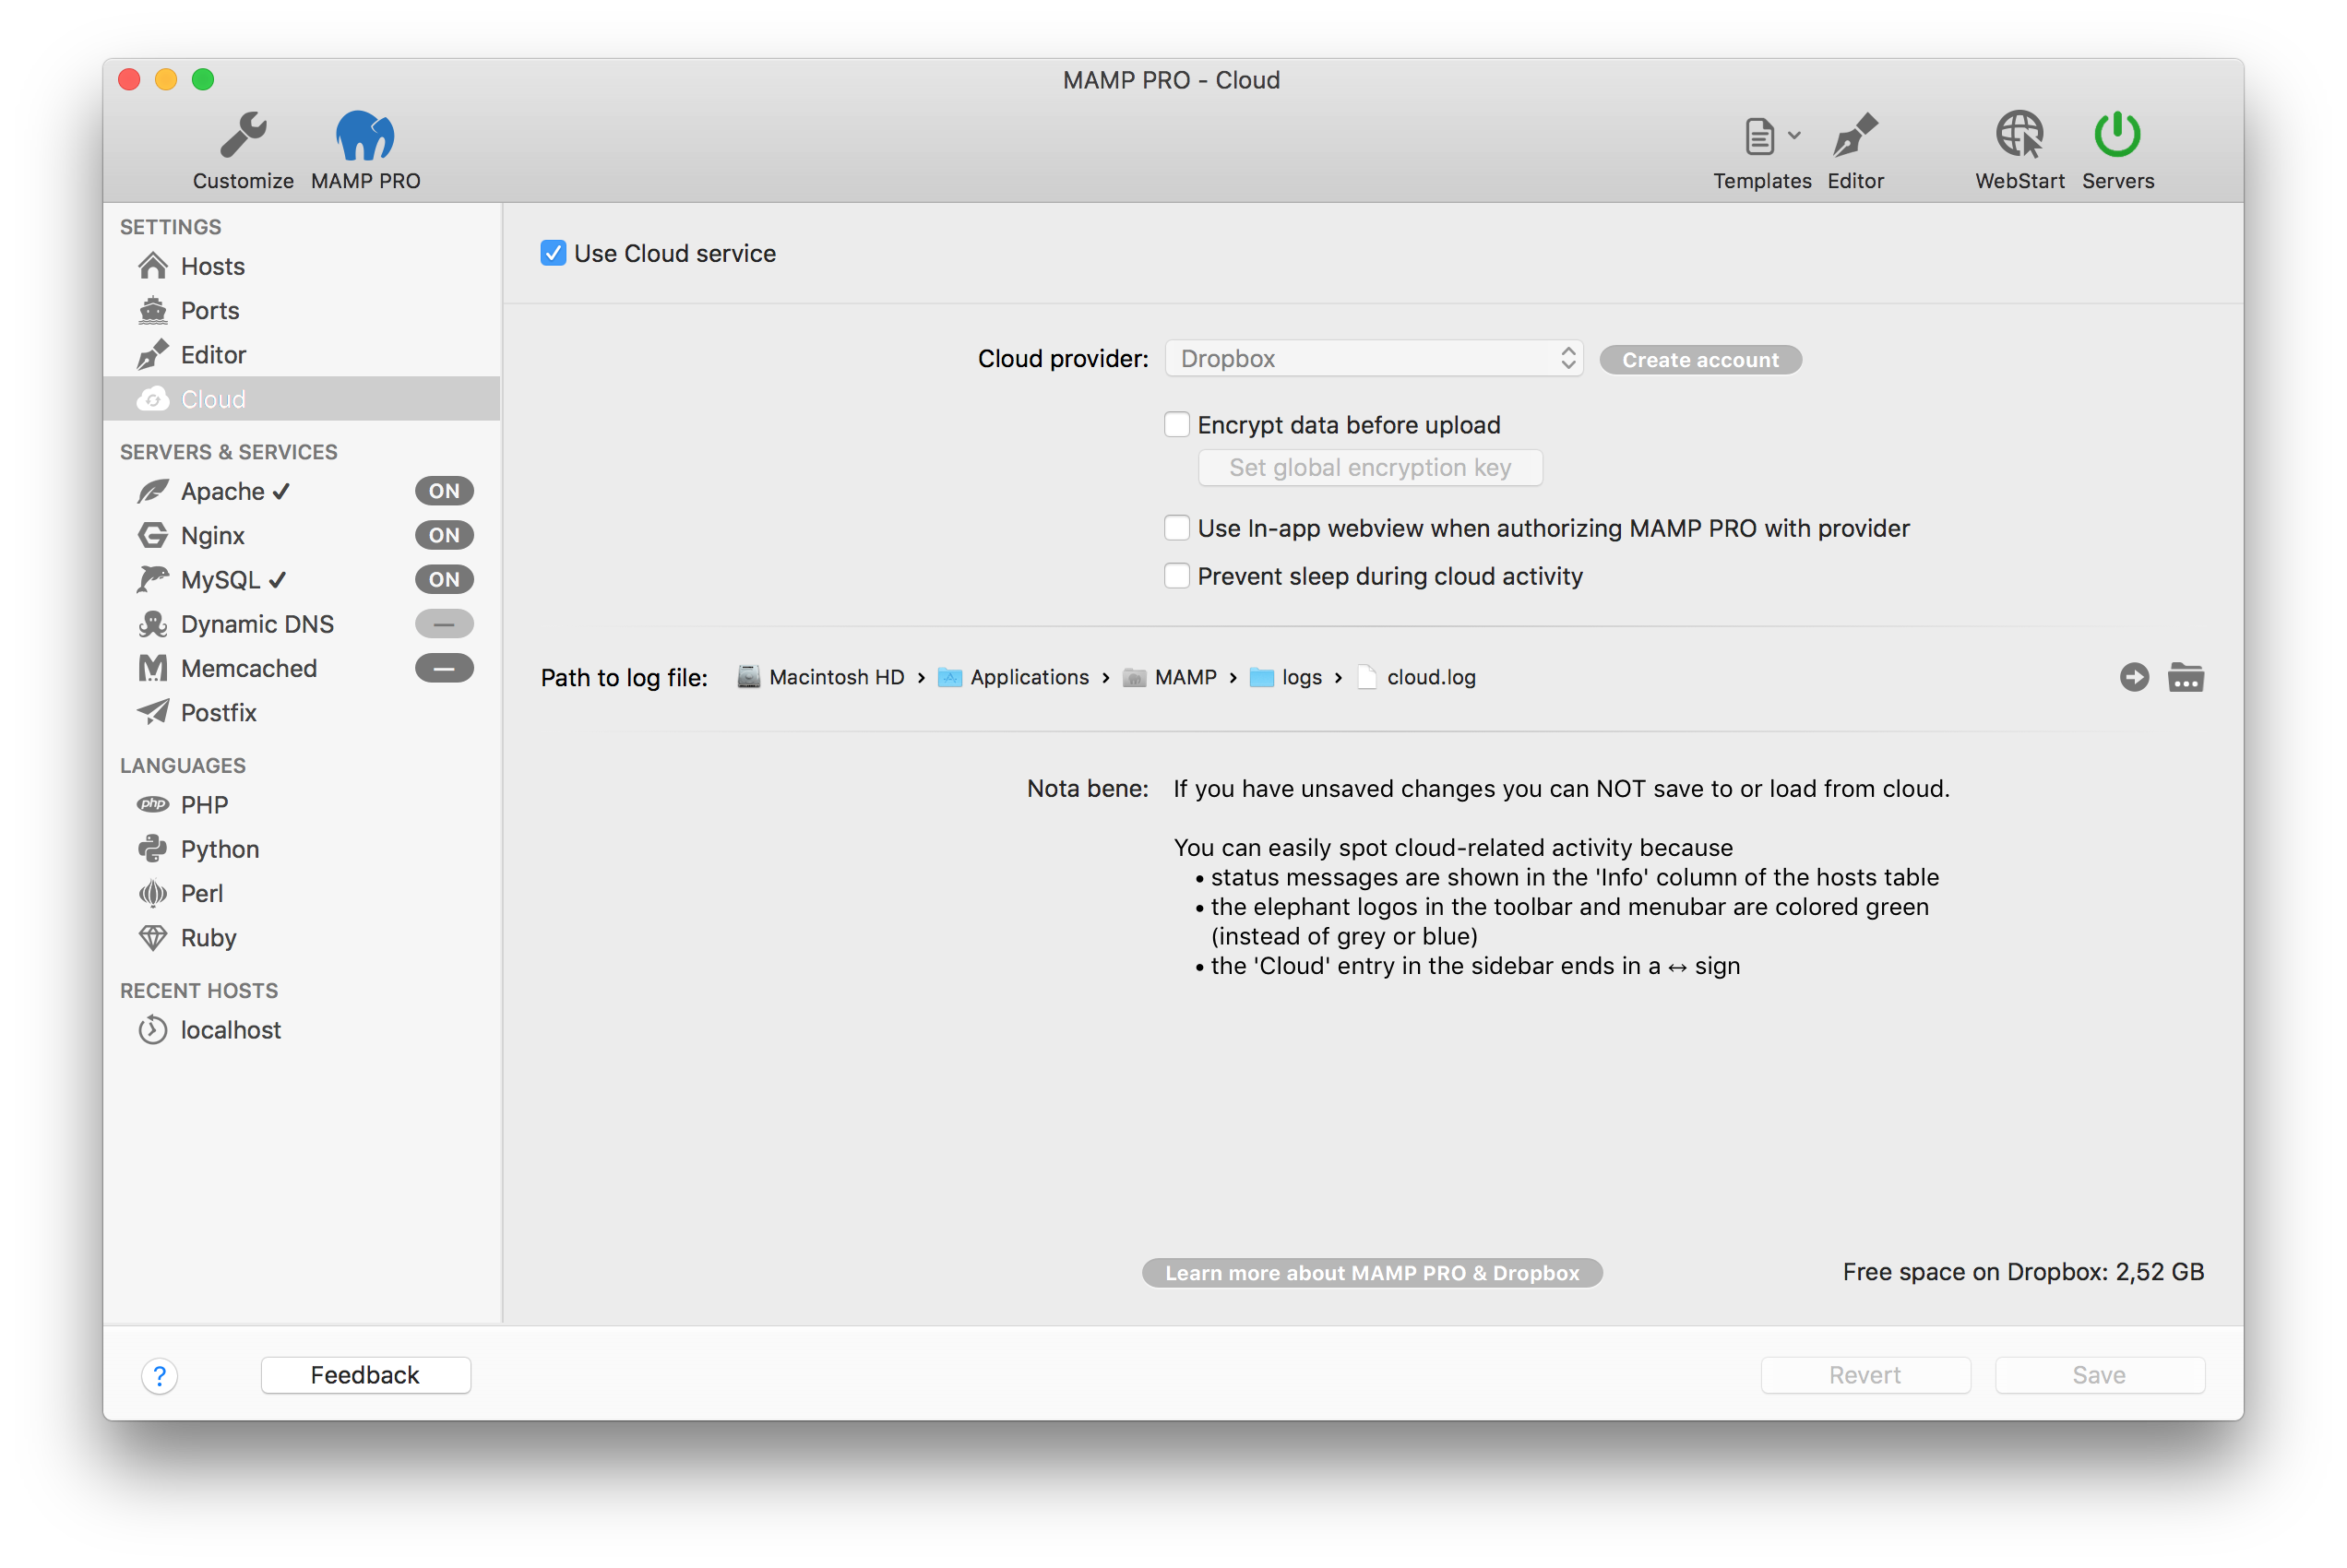
Task: Choose log file path folder icon
Action: (x=2185, y=677)
